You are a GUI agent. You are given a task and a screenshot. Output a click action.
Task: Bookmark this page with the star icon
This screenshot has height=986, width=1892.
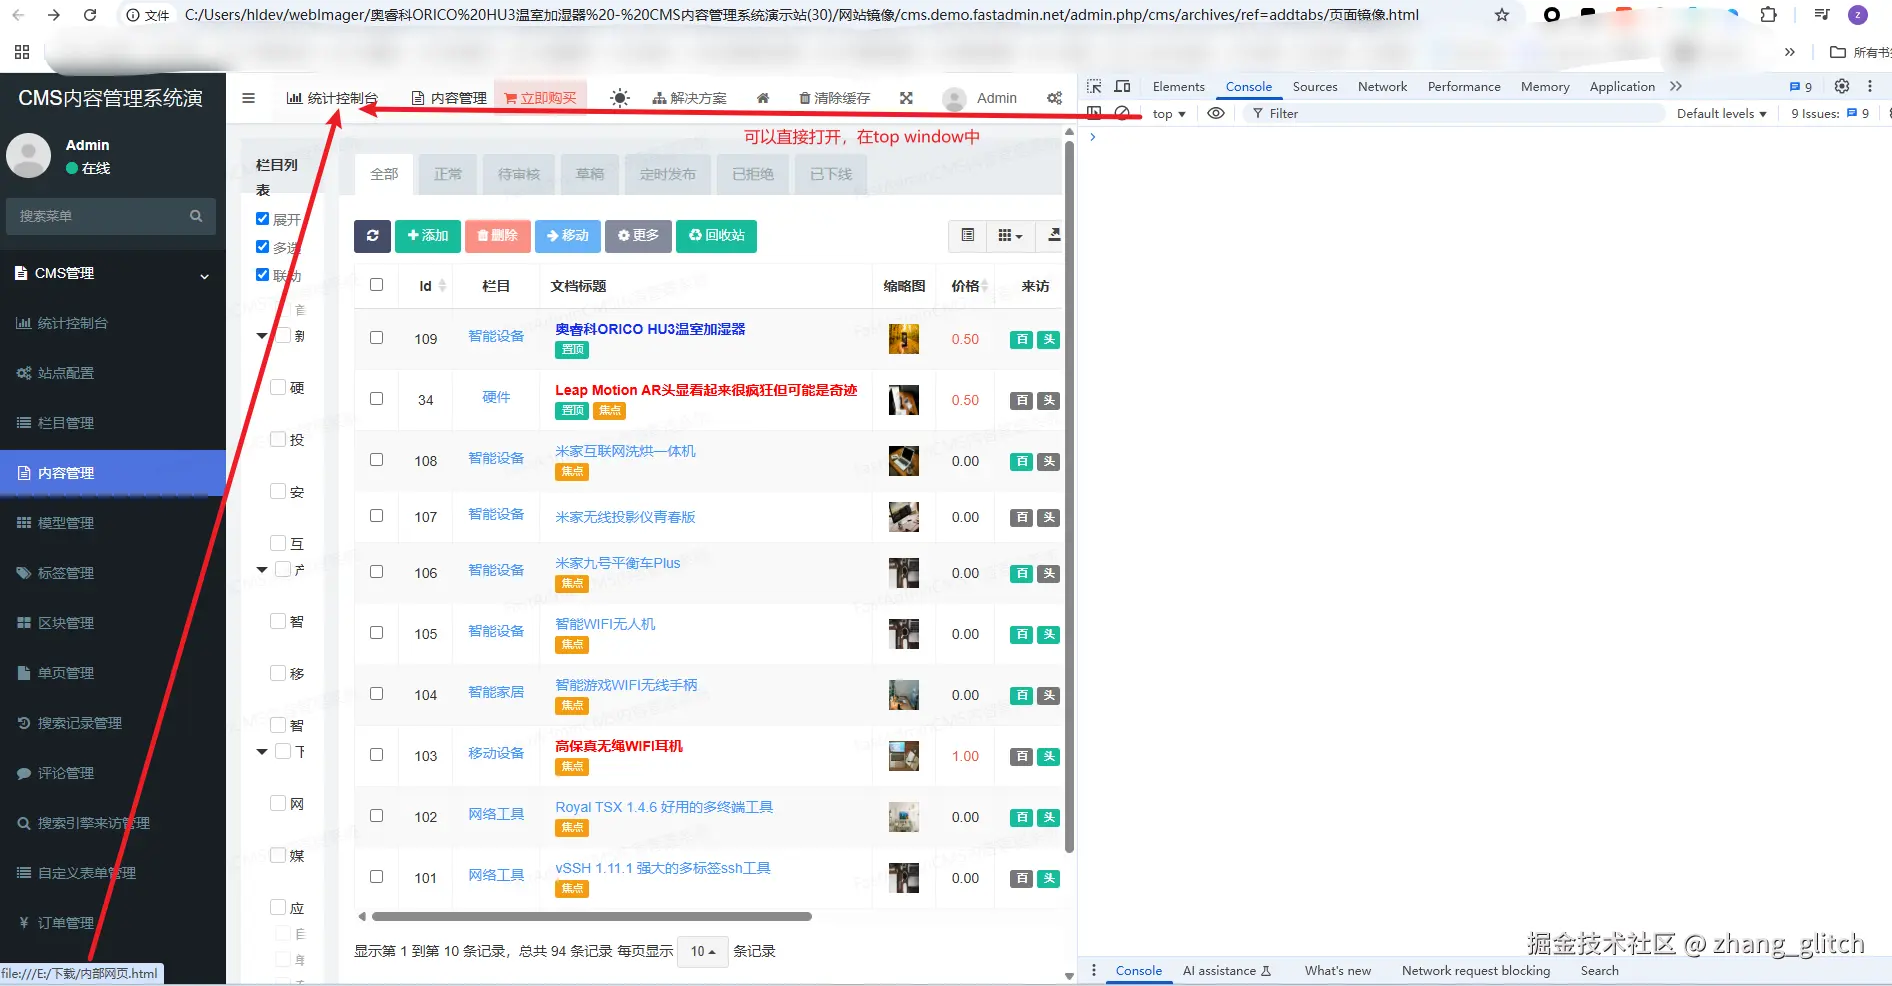coord(1501,15)
